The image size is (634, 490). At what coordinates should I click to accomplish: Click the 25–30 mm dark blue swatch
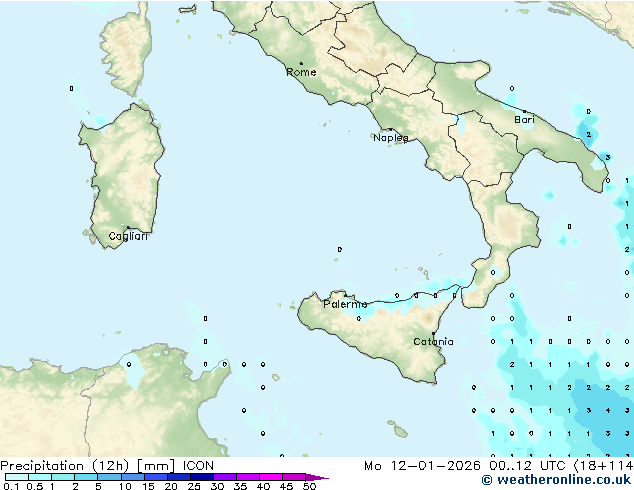201,477
